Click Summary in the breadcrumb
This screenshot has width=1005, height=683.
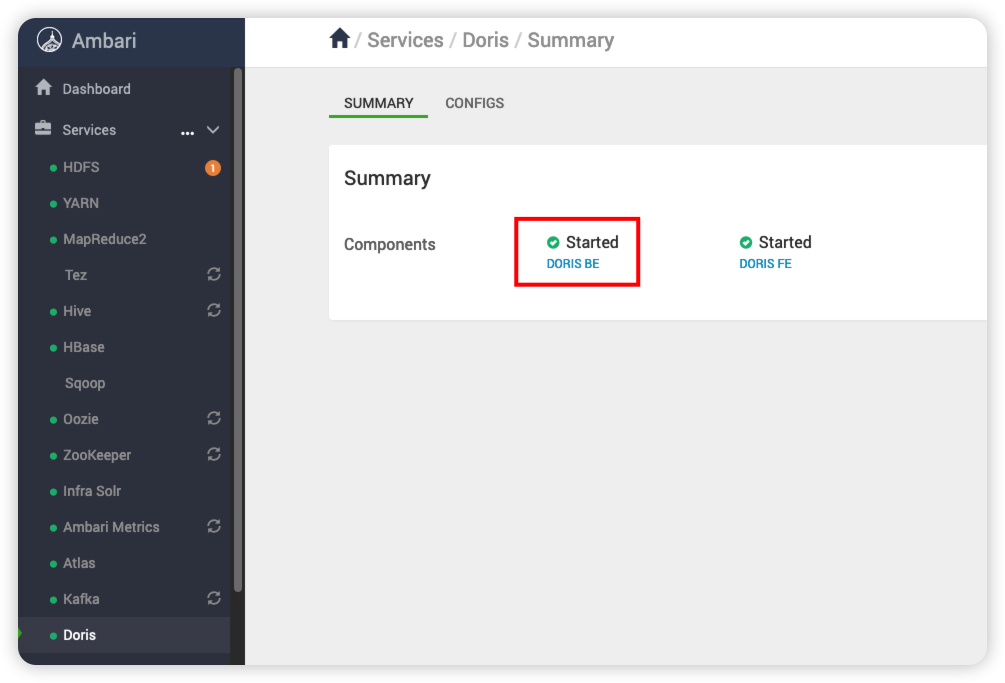click(x=570, y=40)
